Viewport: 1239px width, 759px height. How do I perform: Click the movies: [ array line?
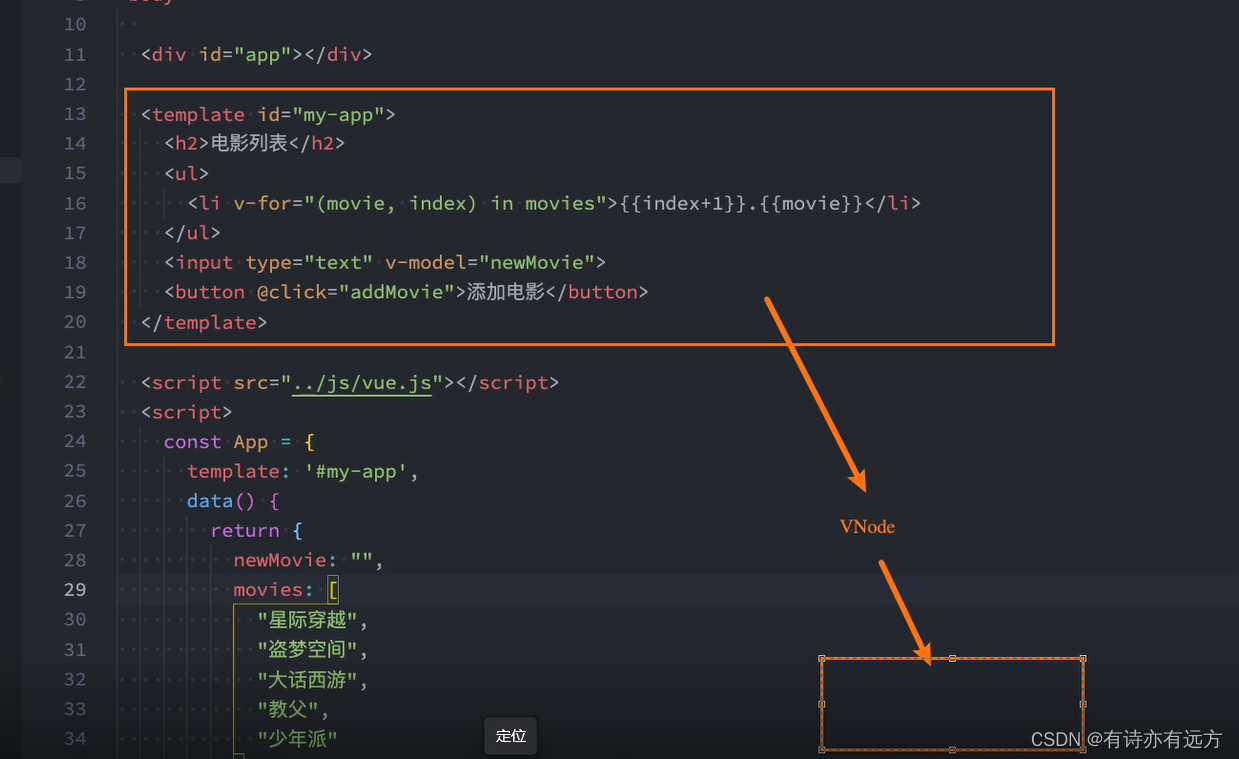tap(286, 590)
